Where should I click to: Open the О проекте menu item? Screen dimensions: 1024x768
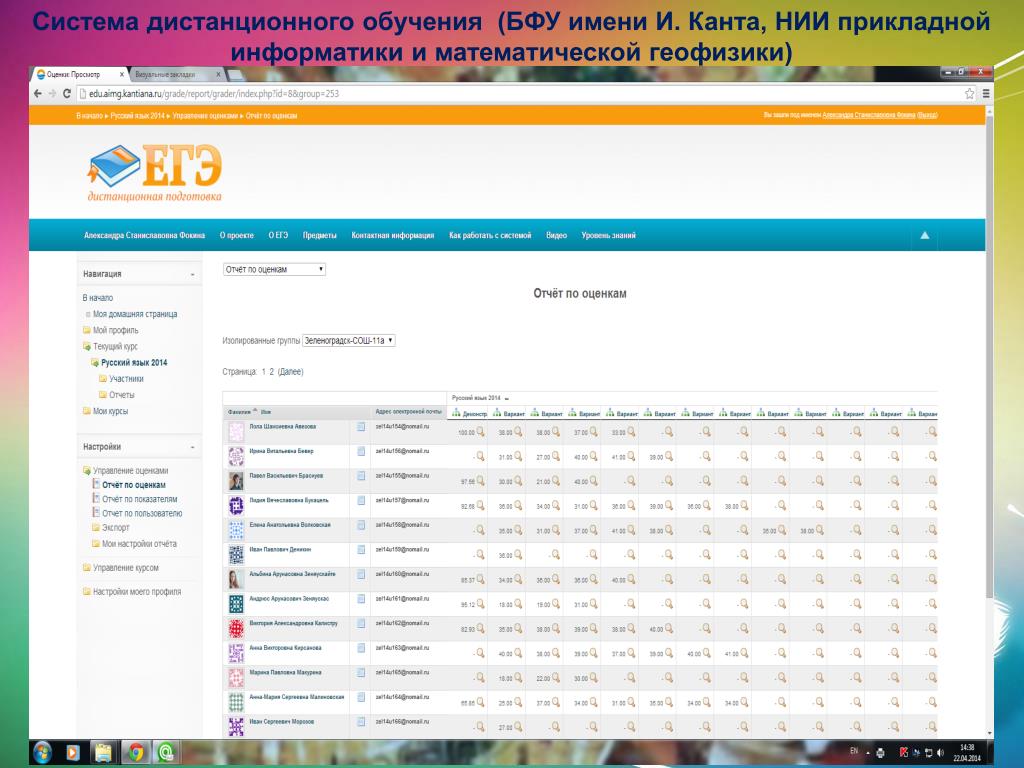pyautogui.click(x=236, y=235)
